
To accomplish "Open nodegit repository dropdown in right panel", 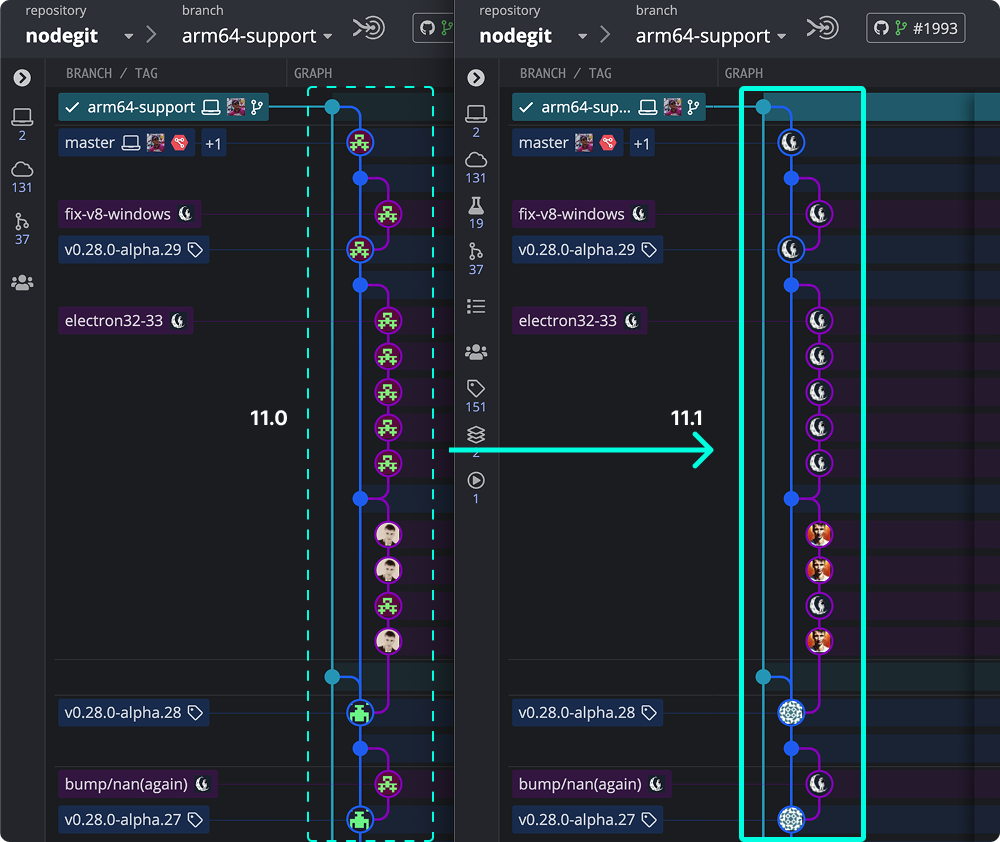I will (582, 36).
